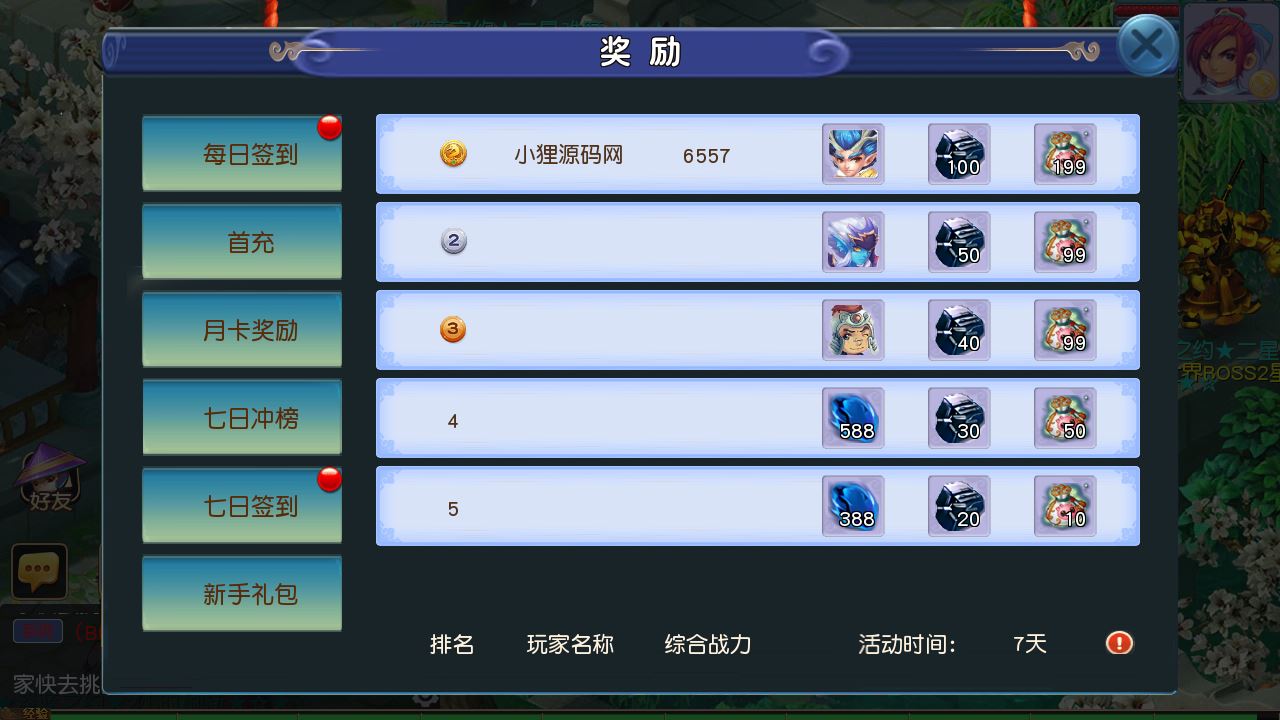The image size is (1280, 720).
Task: Tap the rank 3 dark ore 40 reward
Action: tap(959, 330)
